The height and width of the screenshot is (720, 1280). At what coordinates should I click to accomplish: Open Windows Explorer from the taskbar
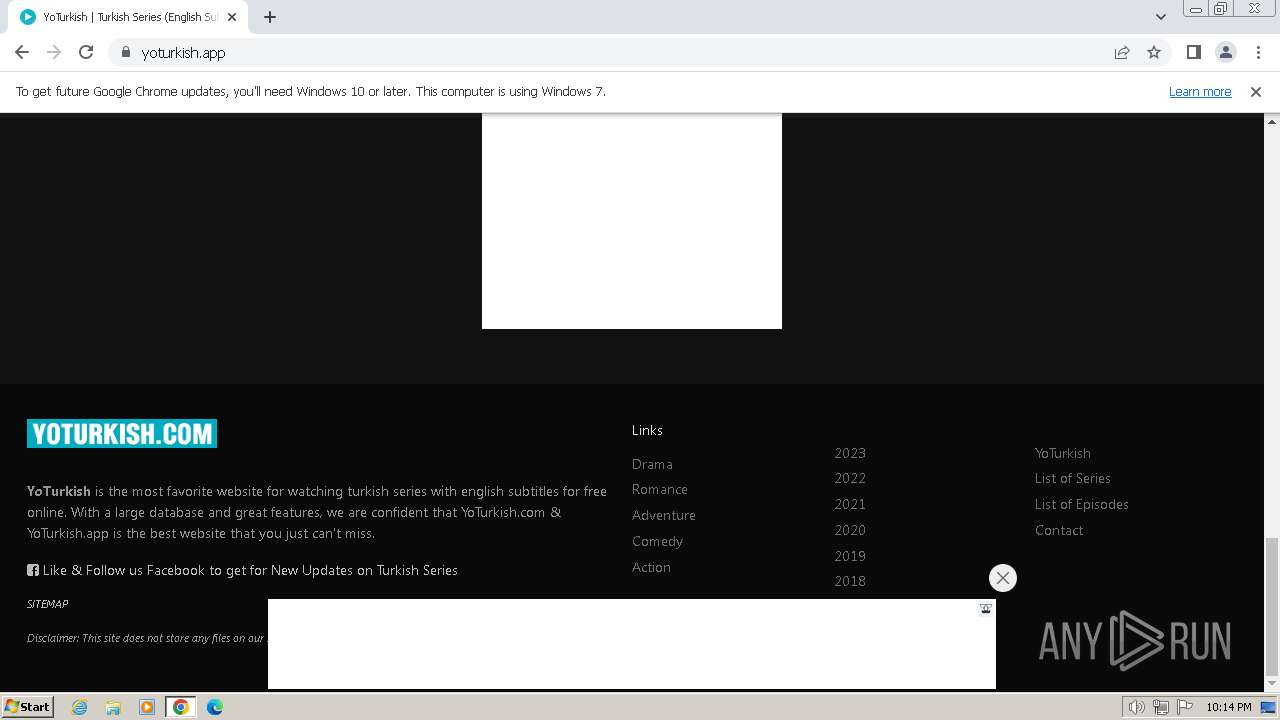[113, 707]
